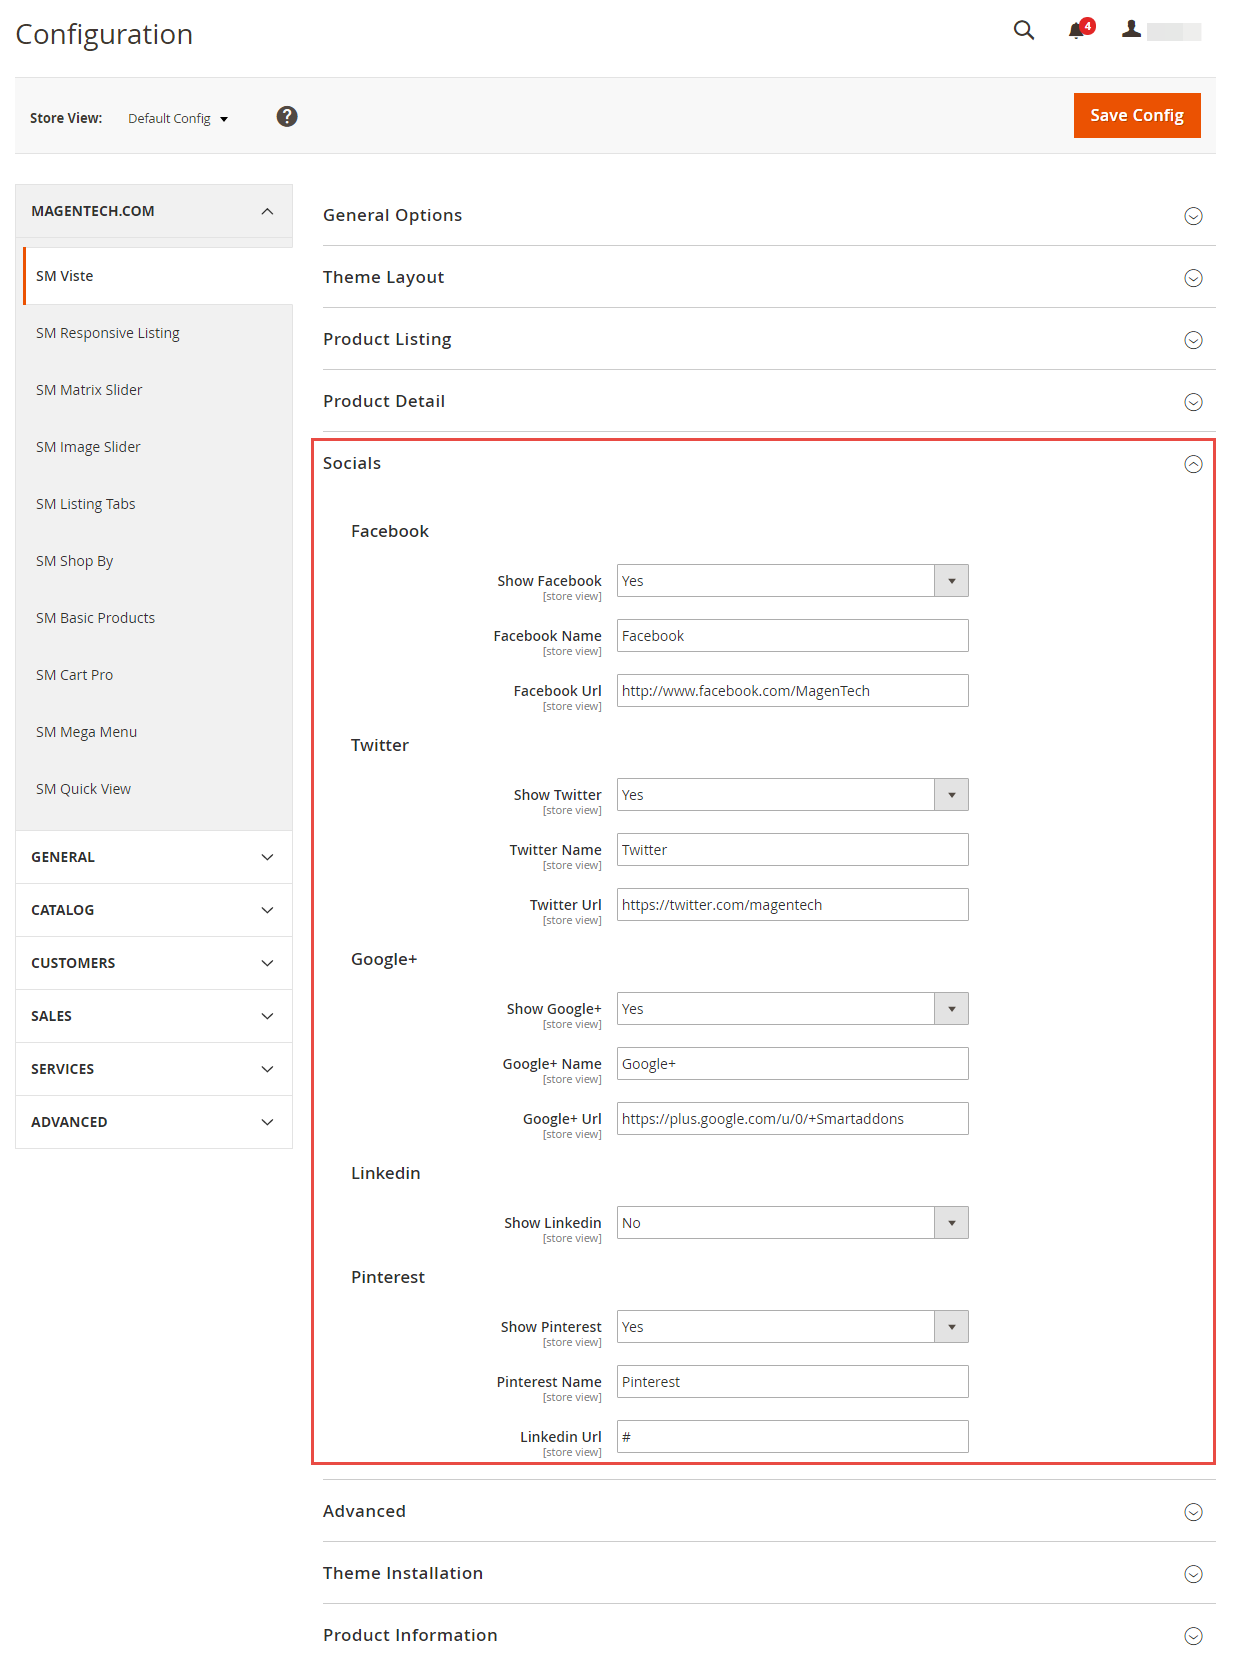Collapse the Socials section circle arrow
Screen dimensions: 1239x1674
[1193, 464]
